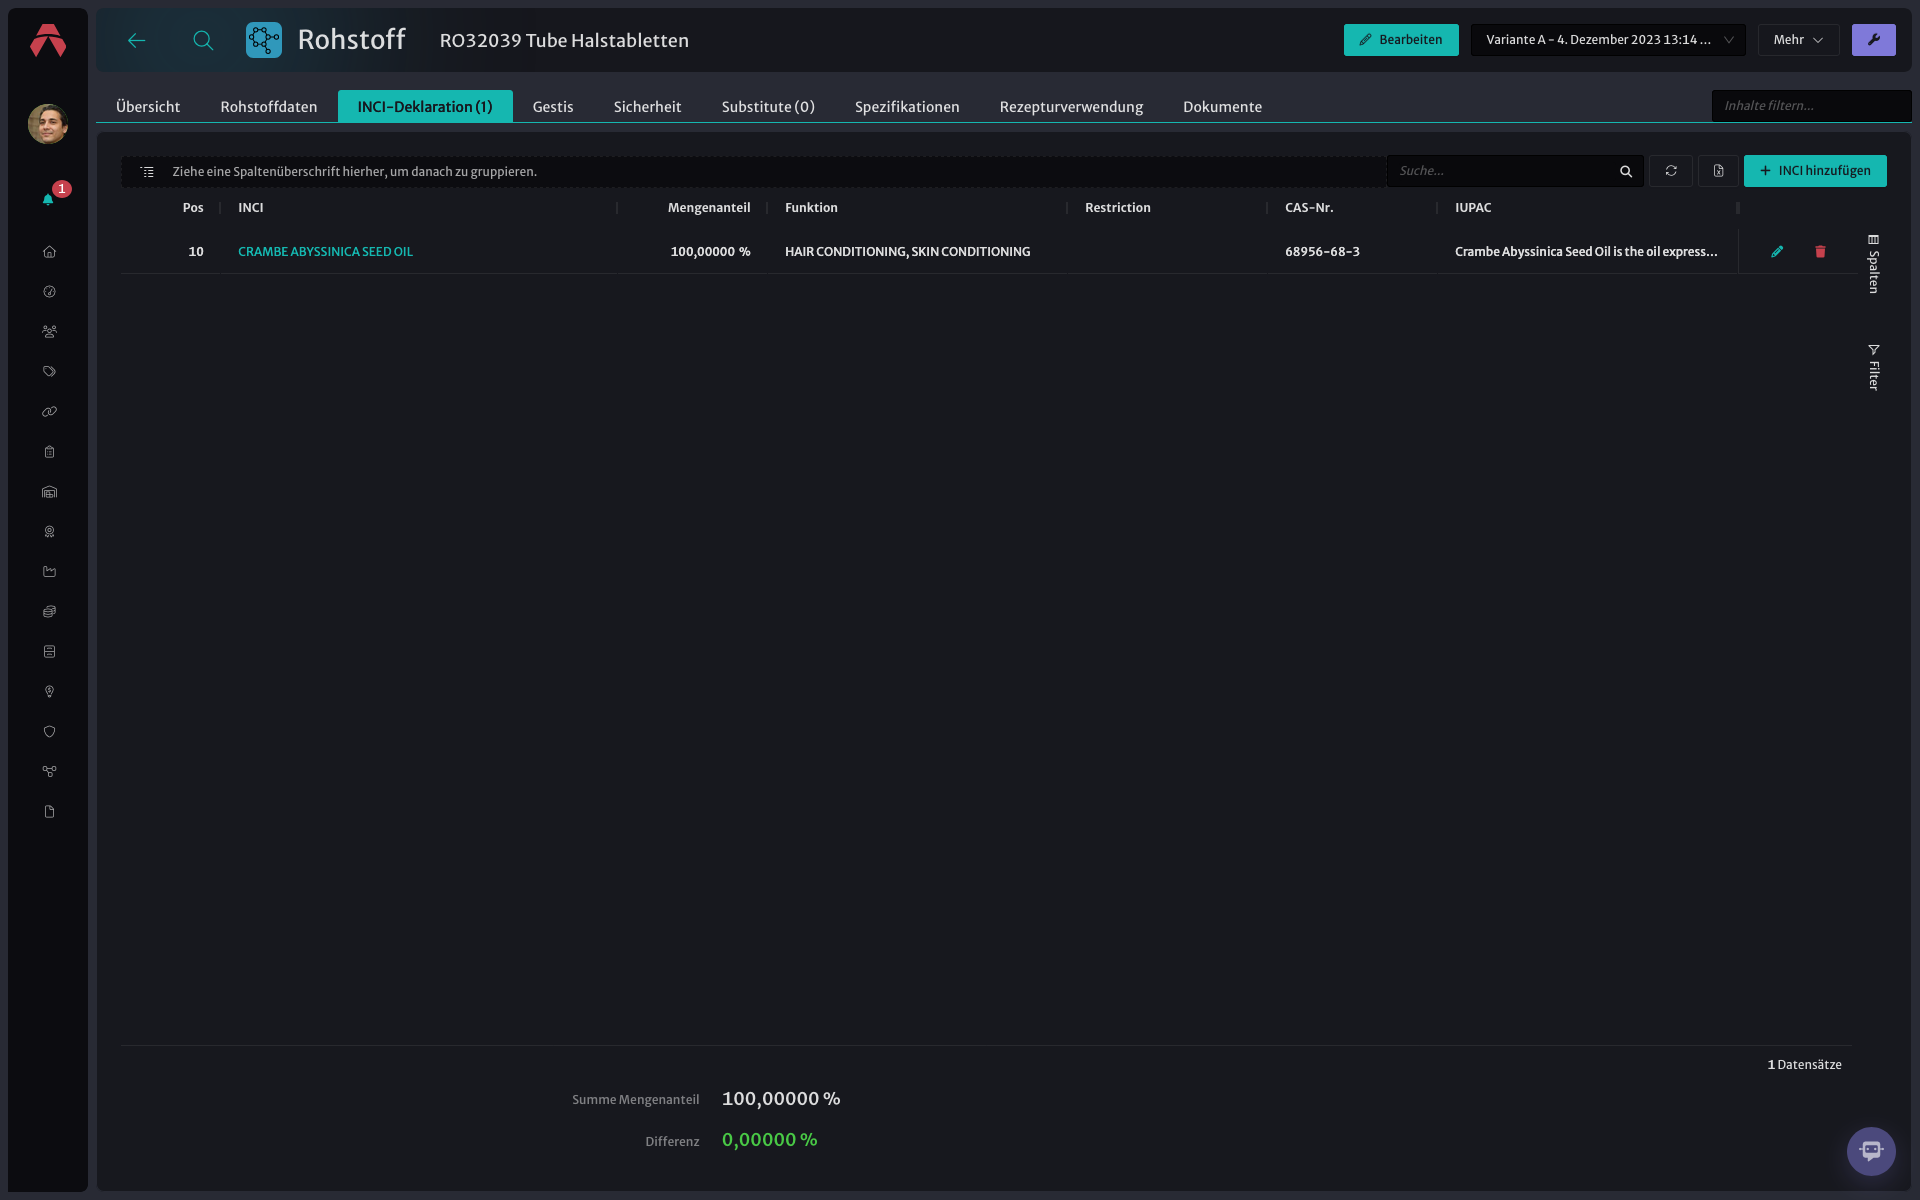This screenshot has height=1200, width=1920.
Task: Open the clipboard icon in sidebar
Action: 49,452
